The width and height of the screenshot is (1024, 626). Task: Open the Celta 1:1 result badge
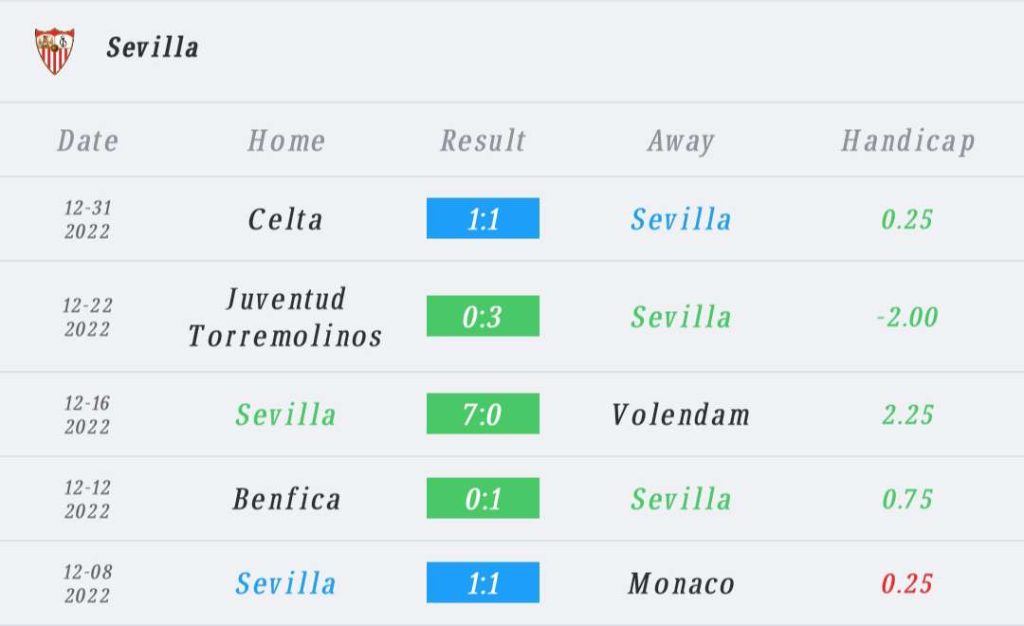coord(483,219)
